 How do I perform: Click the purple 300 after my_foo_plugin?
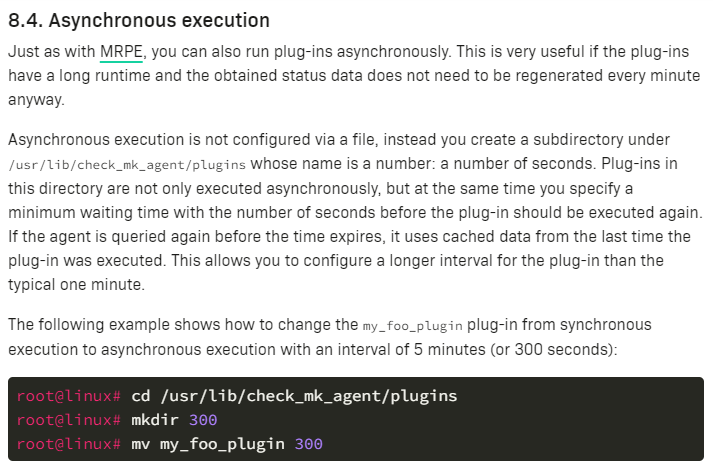(309, 444)
